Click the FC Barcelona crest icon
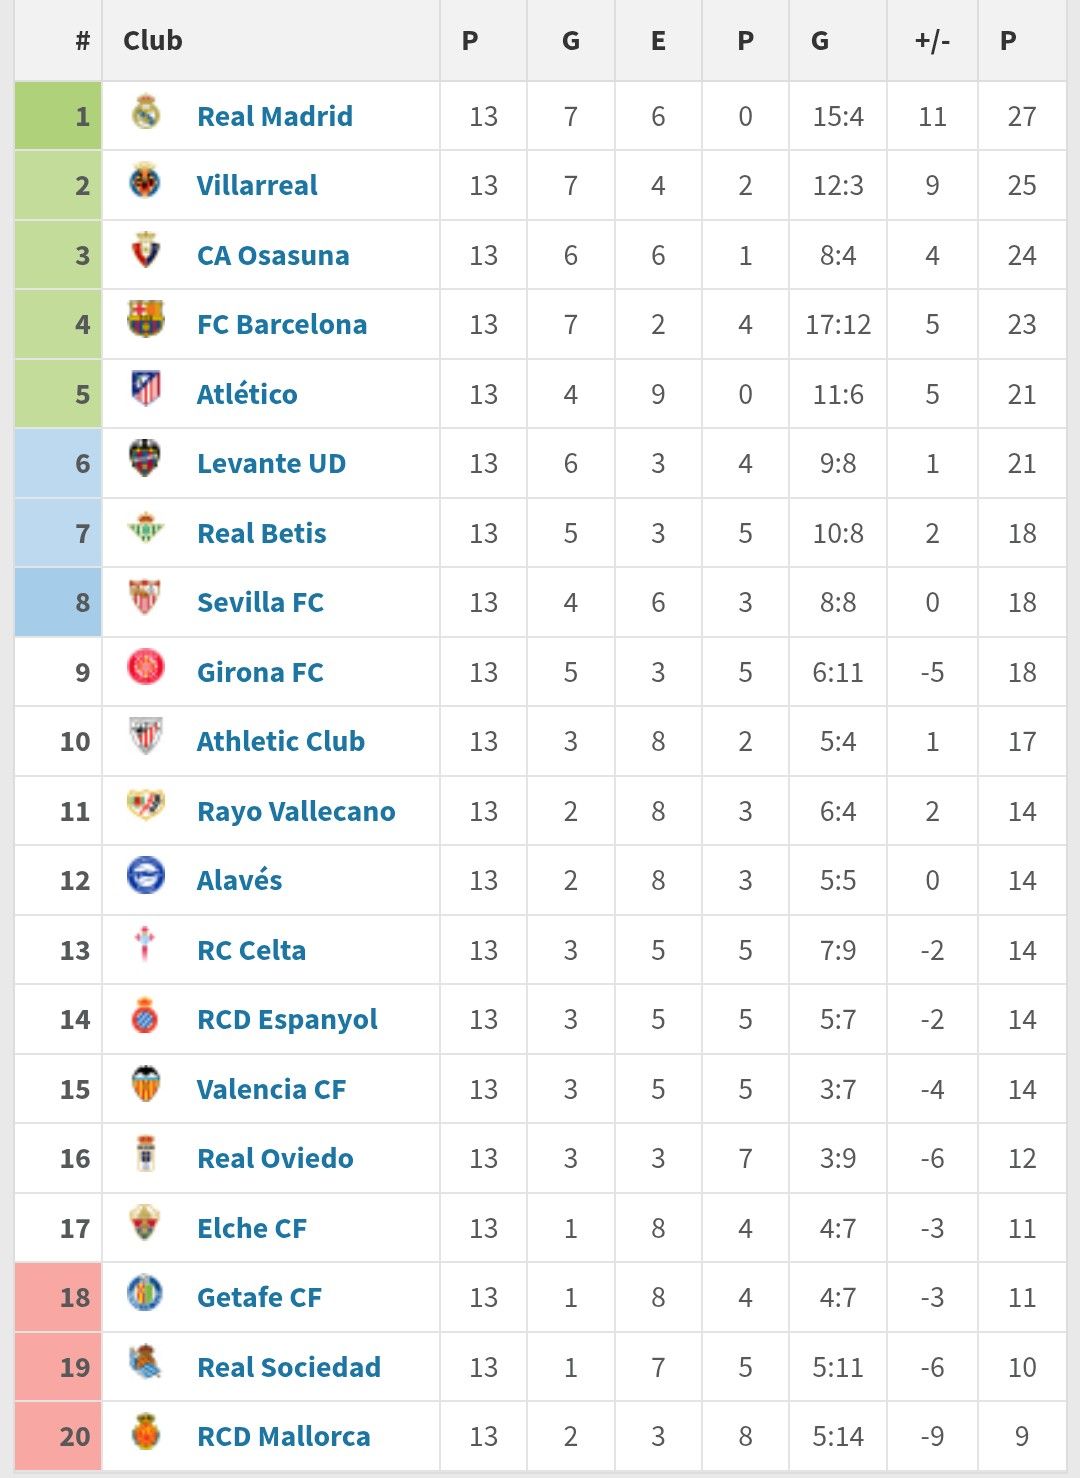The image size is (1080, 1478). pyautogui.click(x=146, y=320)
